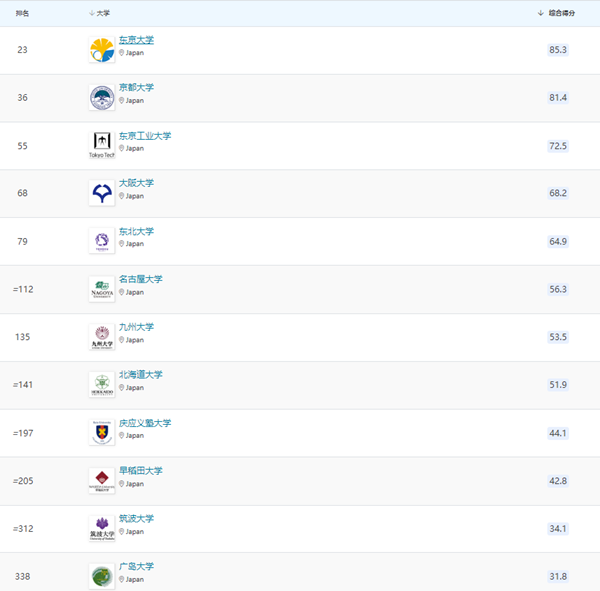
Task: Click the score 85.3
Action: click(x=558, y=50)
